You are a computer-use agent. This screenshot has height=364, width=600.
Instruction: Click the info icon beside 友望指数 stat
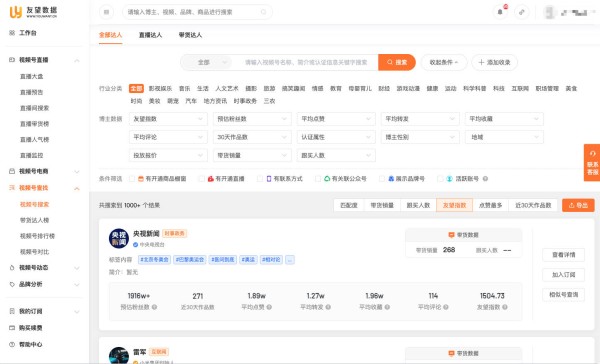point(505,307)
